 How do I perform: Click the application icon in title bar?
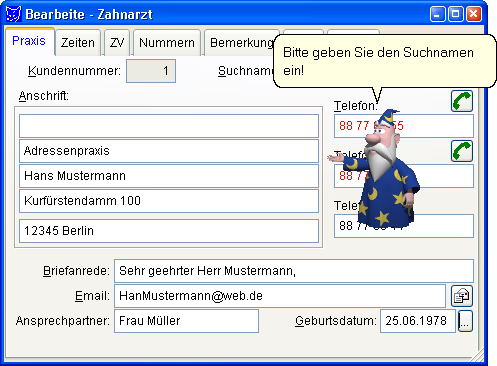coord(14,14)
